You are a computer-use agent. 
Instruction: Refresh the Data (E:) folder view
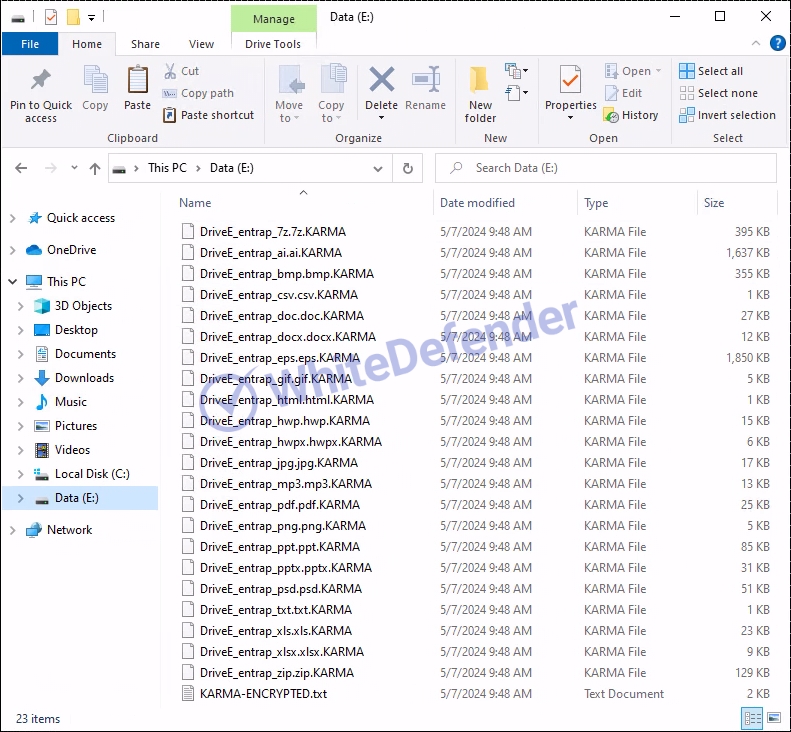pyautogui.click(x=408, y=168)
